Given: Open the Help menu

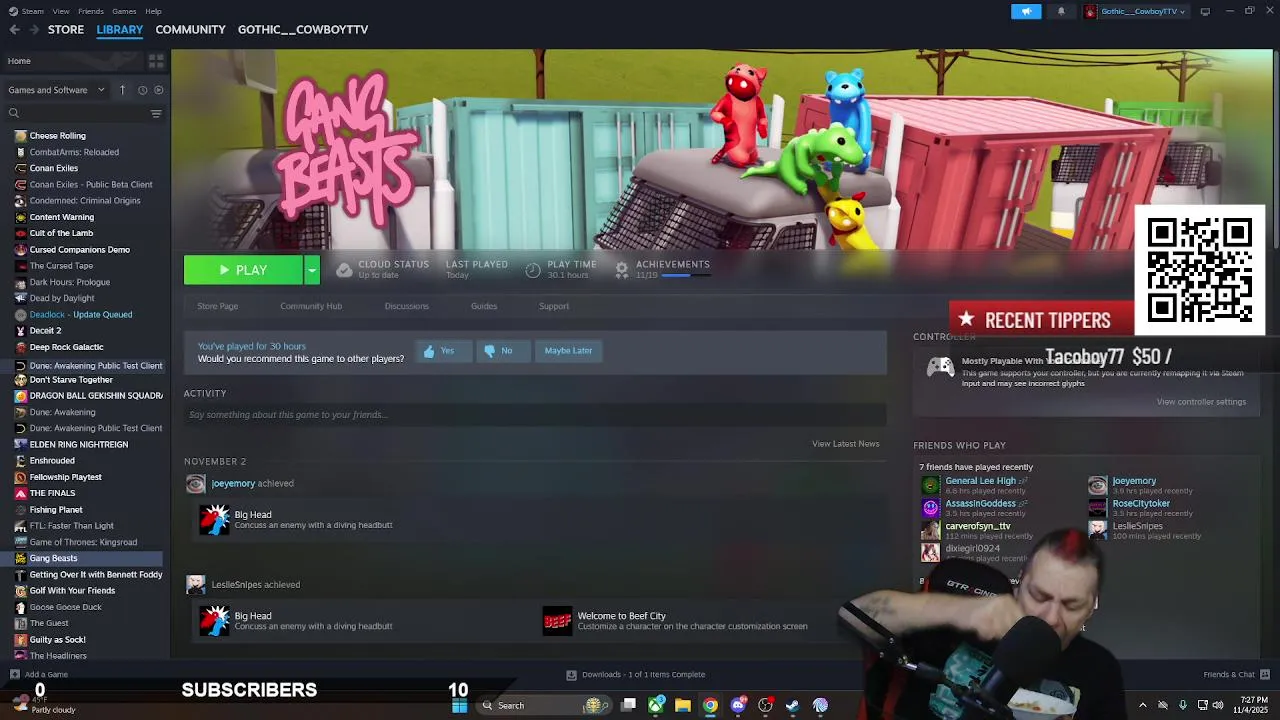Looking at the screenshot, I should click(x=153, y=11).
